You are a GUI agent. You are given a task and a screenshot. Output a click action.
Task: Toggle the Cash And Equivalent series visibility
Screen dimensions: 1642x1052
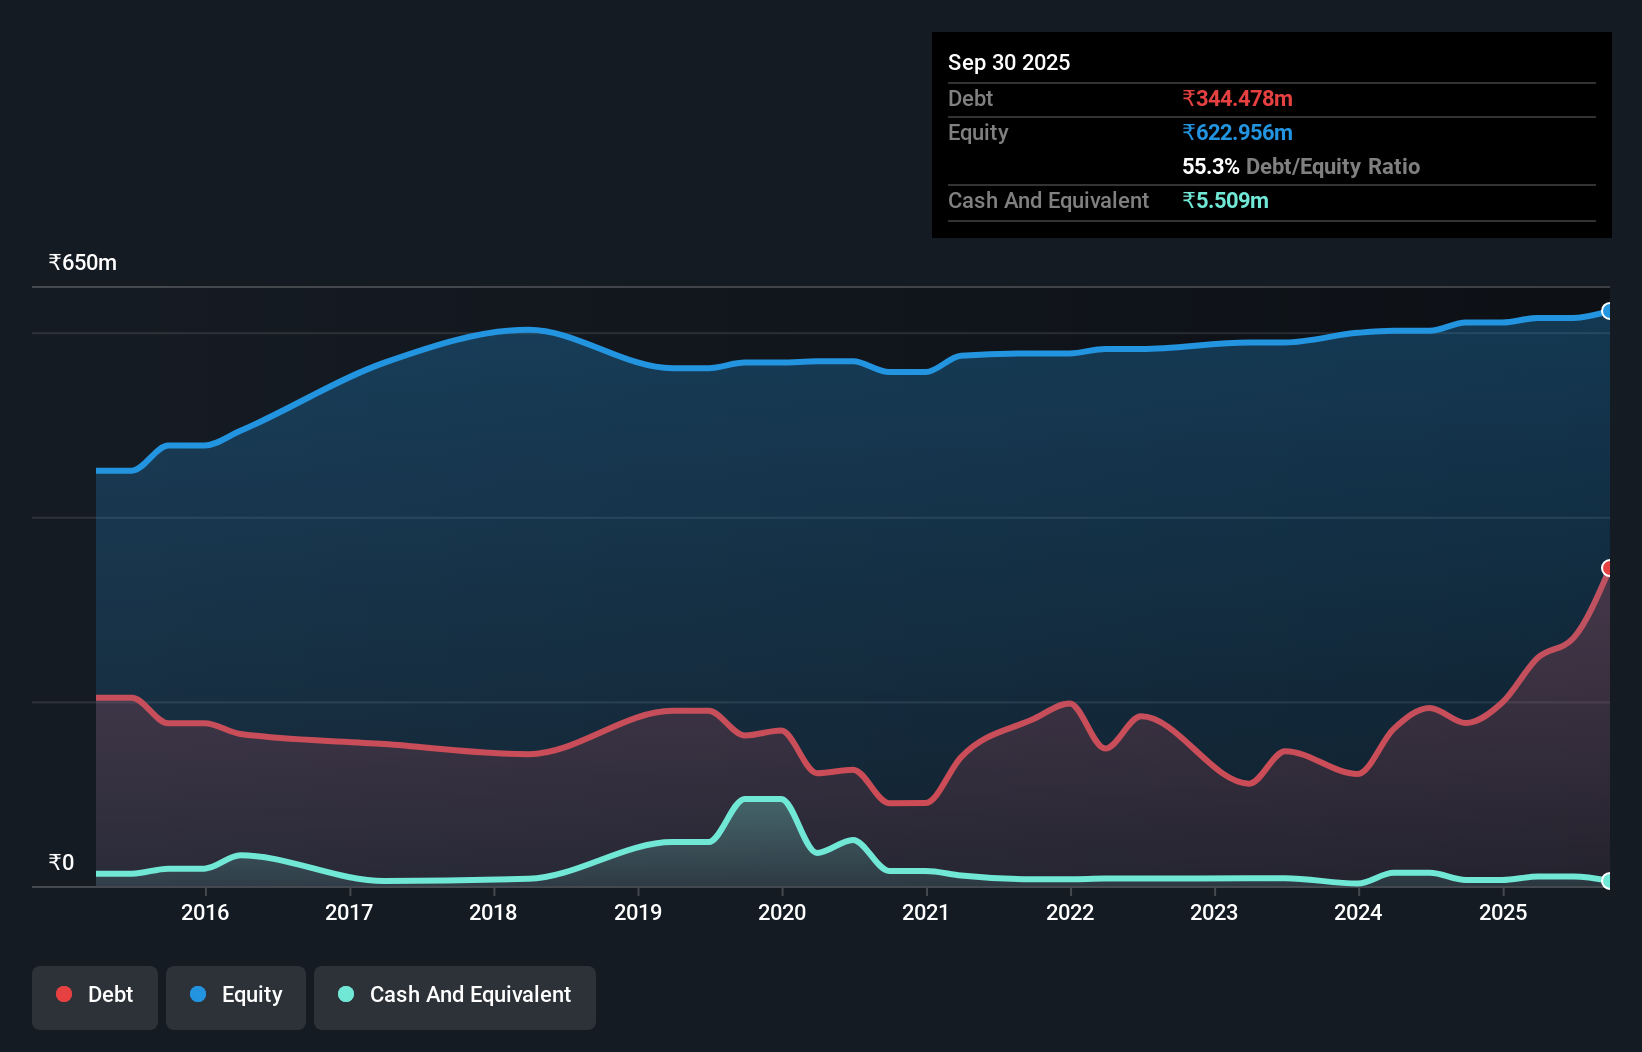[x=455, y=996]
